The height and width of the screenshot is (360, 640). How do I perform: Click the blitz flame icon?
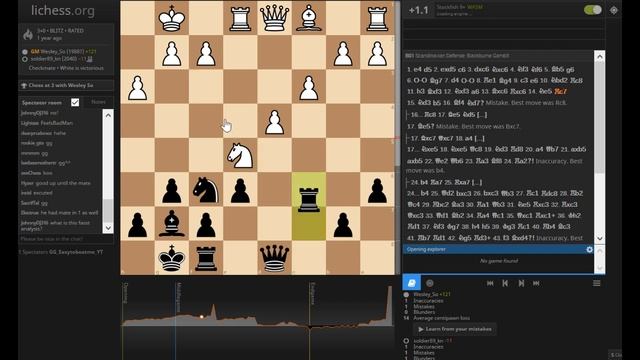[28, 34]
